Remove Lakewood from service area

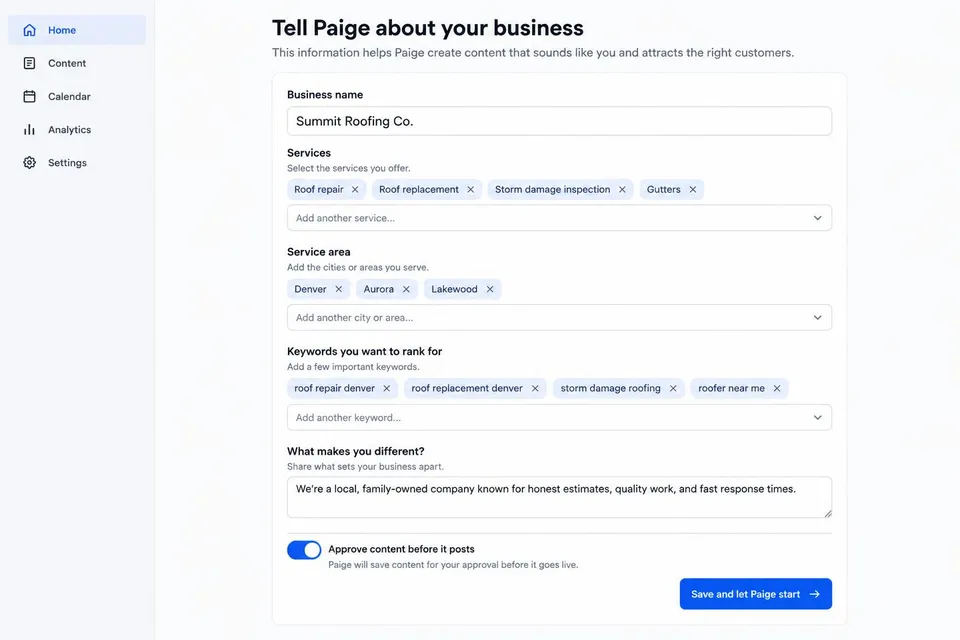point(490,289)
